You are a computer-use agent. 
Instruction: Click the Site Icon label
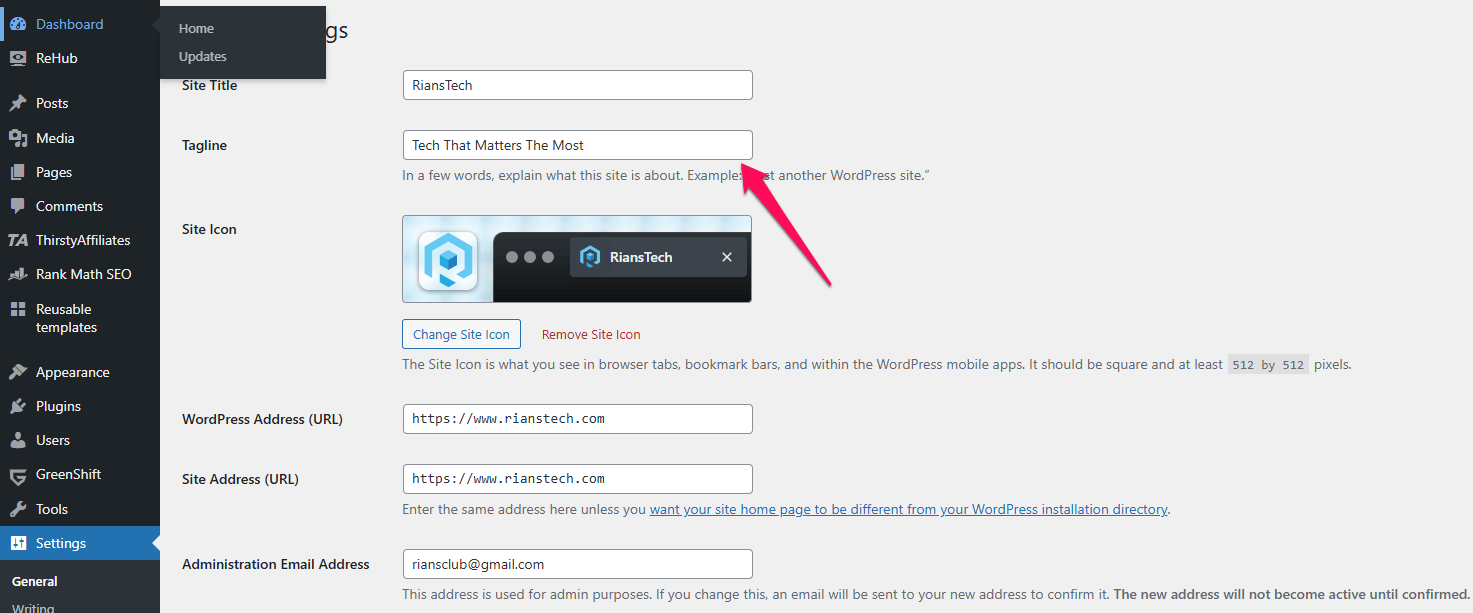(x=209, y=229)
